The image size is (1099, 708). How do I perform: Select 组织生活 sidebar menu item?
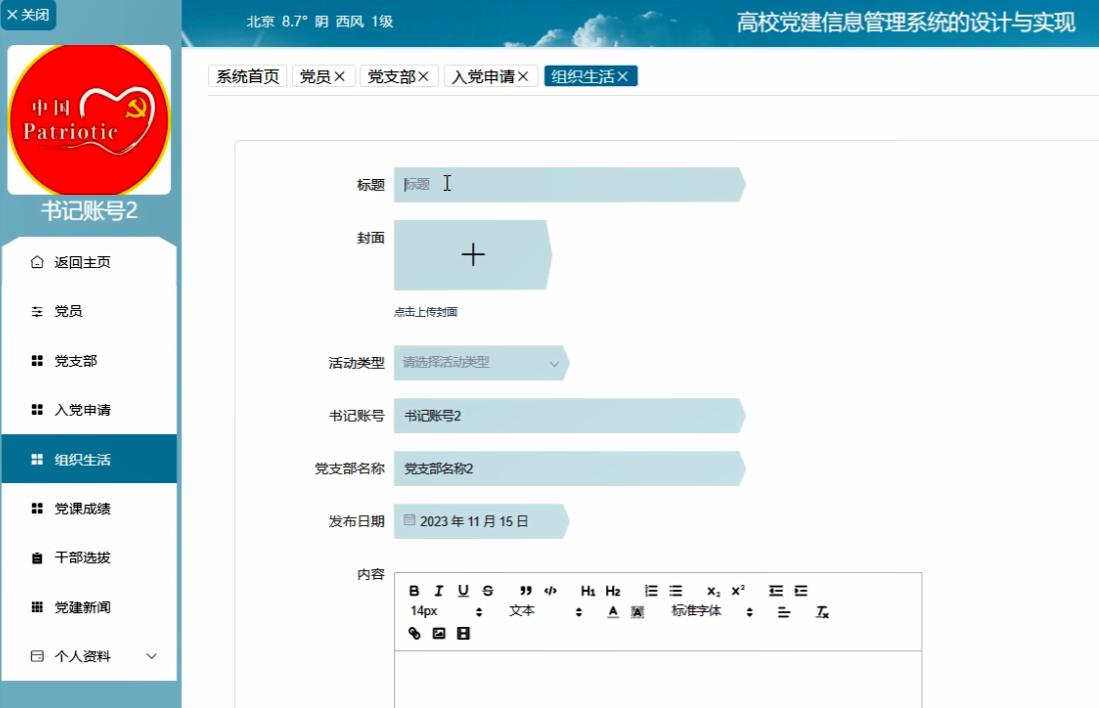tap(89, 459)
